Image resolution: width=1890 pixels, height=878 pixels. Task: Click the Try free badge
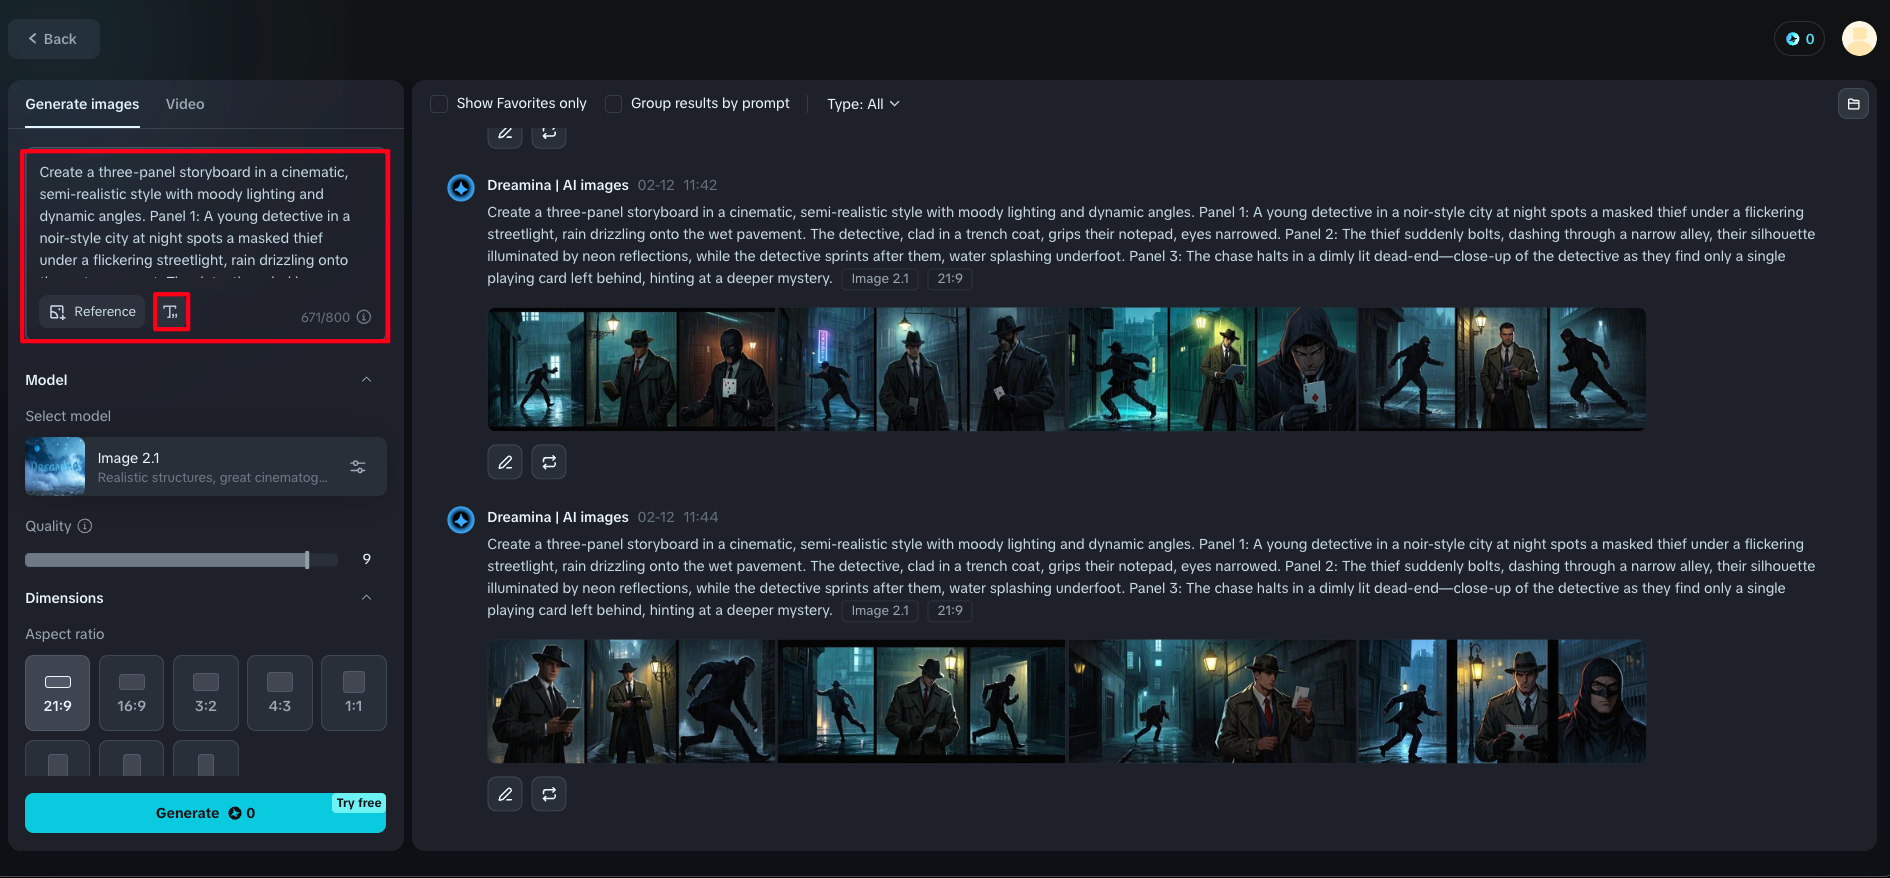click(359, 803)
